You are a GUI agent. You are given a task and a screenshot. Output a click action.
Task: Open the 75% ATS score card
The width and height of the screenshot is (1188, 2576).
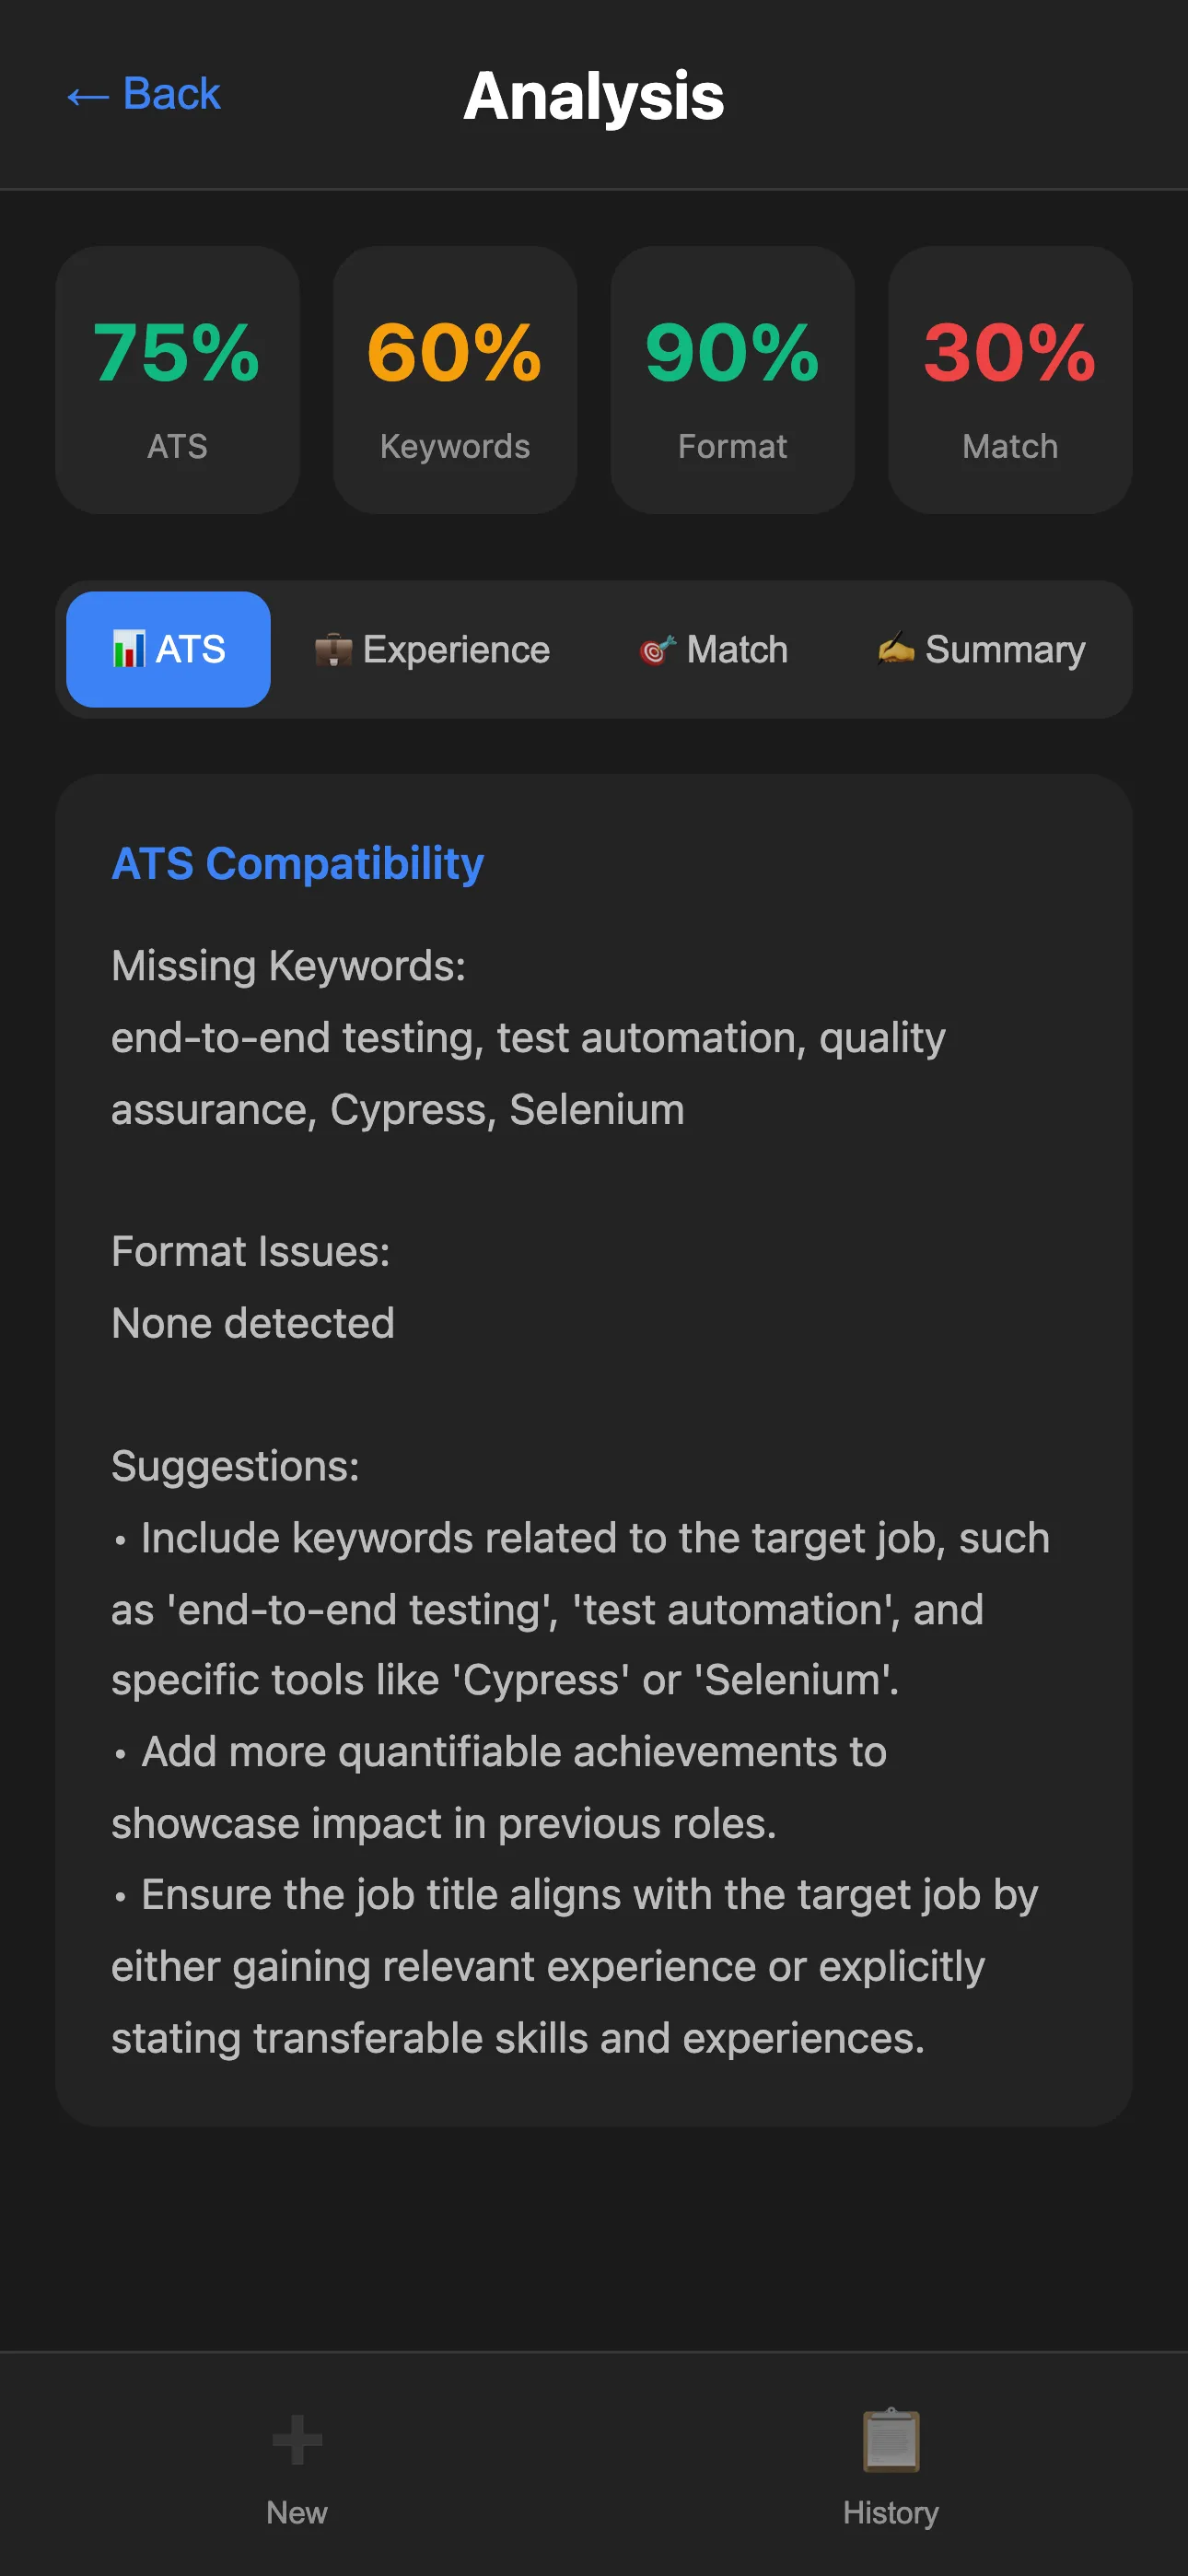coord(177,380)
